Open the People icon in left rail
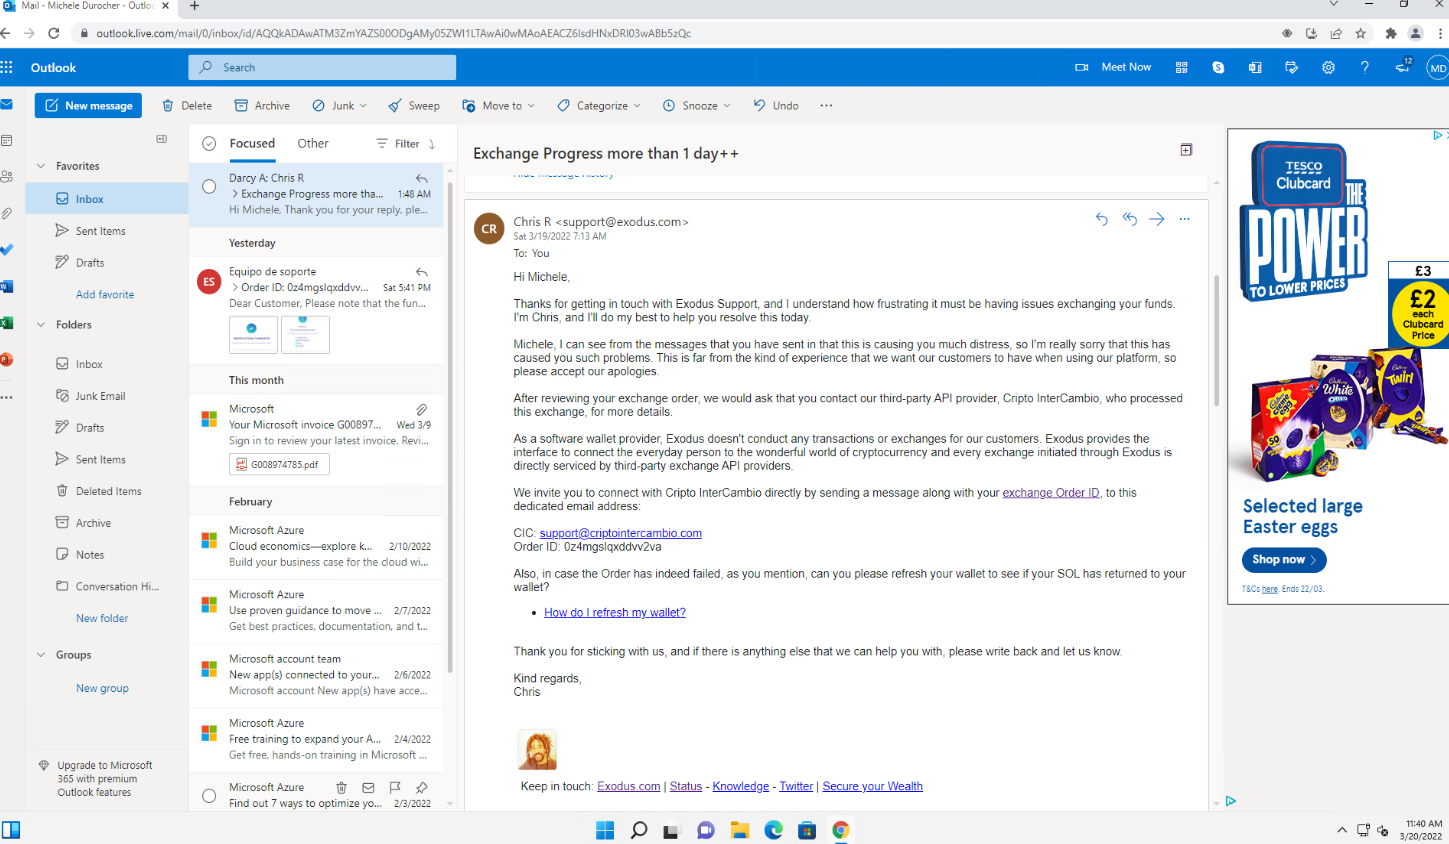The width and height of the screenshot is (1449, 844). (x=6, y=176)
